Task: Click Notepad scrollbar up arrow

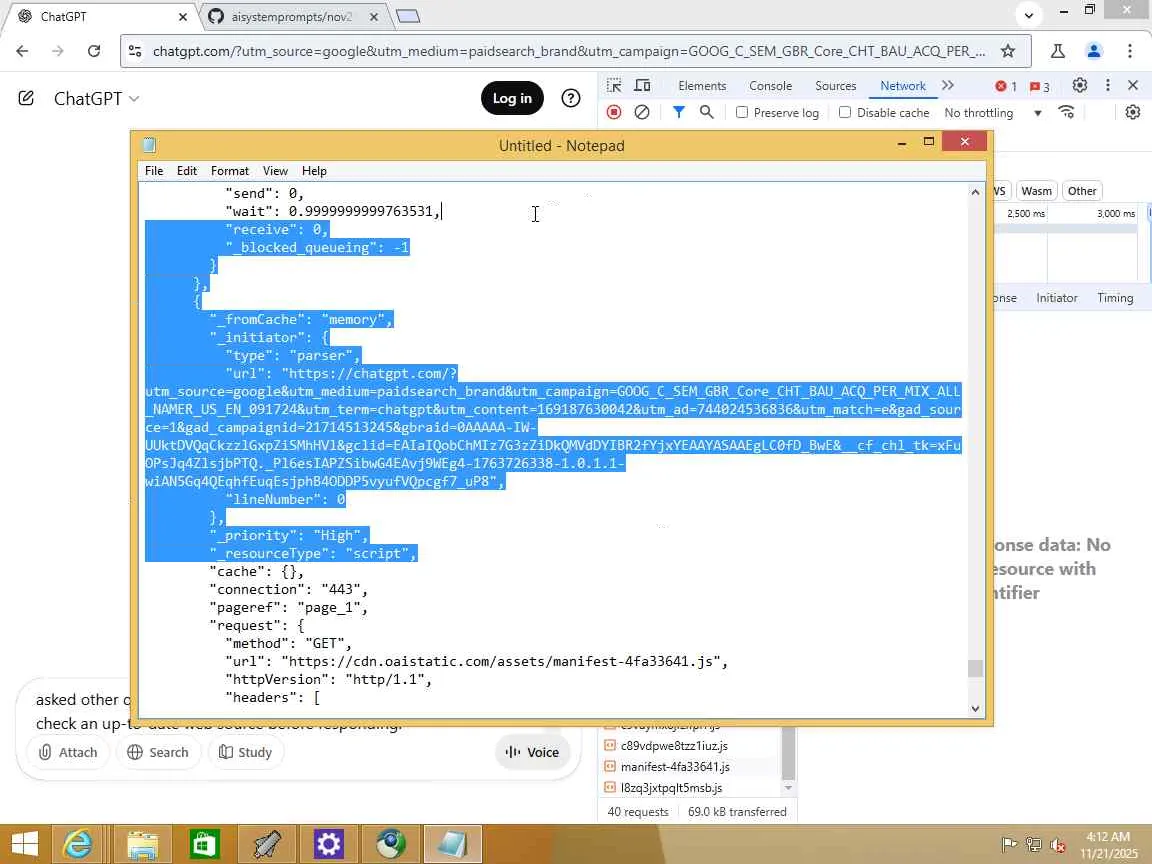Action: tap(975, 192)
